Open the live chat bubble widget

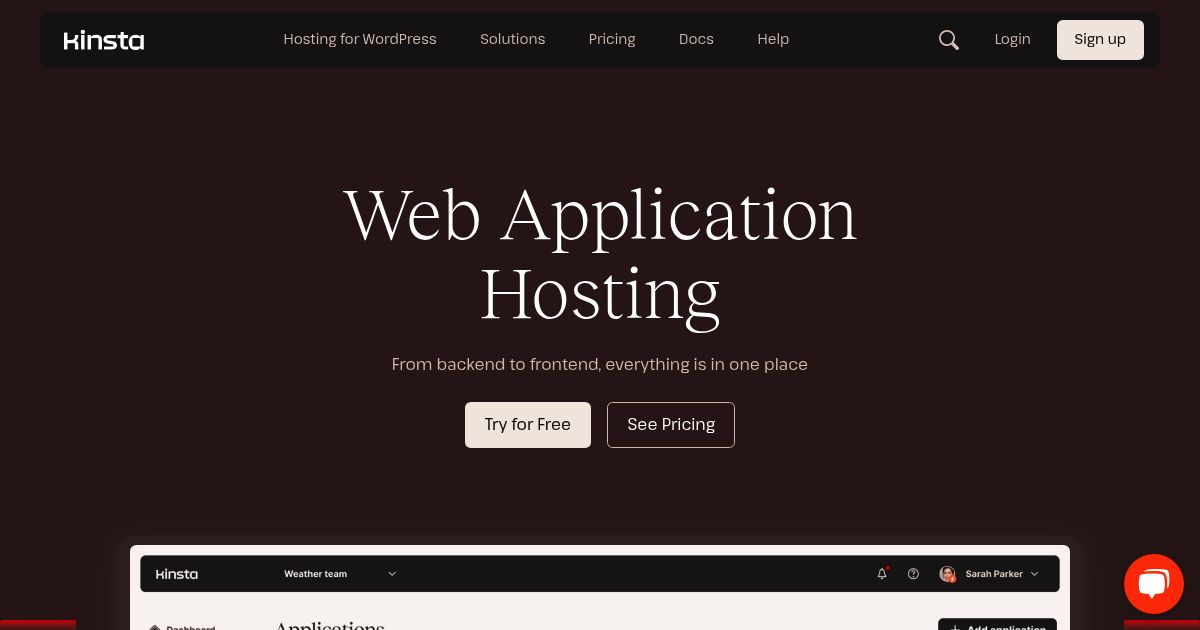pyautogui.click(x=1153, y=584)
